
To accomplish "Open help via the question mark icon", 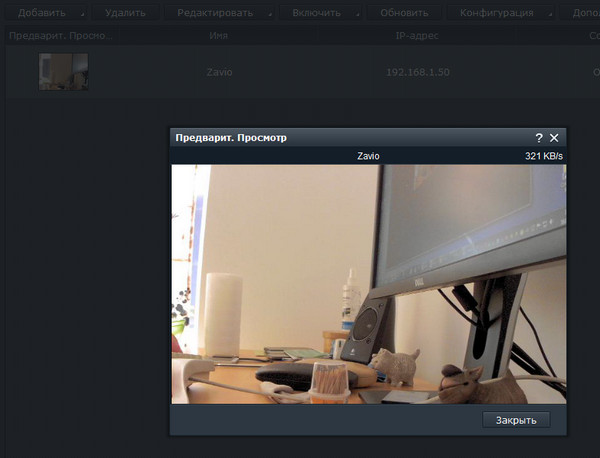I will [x=539, y=138].
